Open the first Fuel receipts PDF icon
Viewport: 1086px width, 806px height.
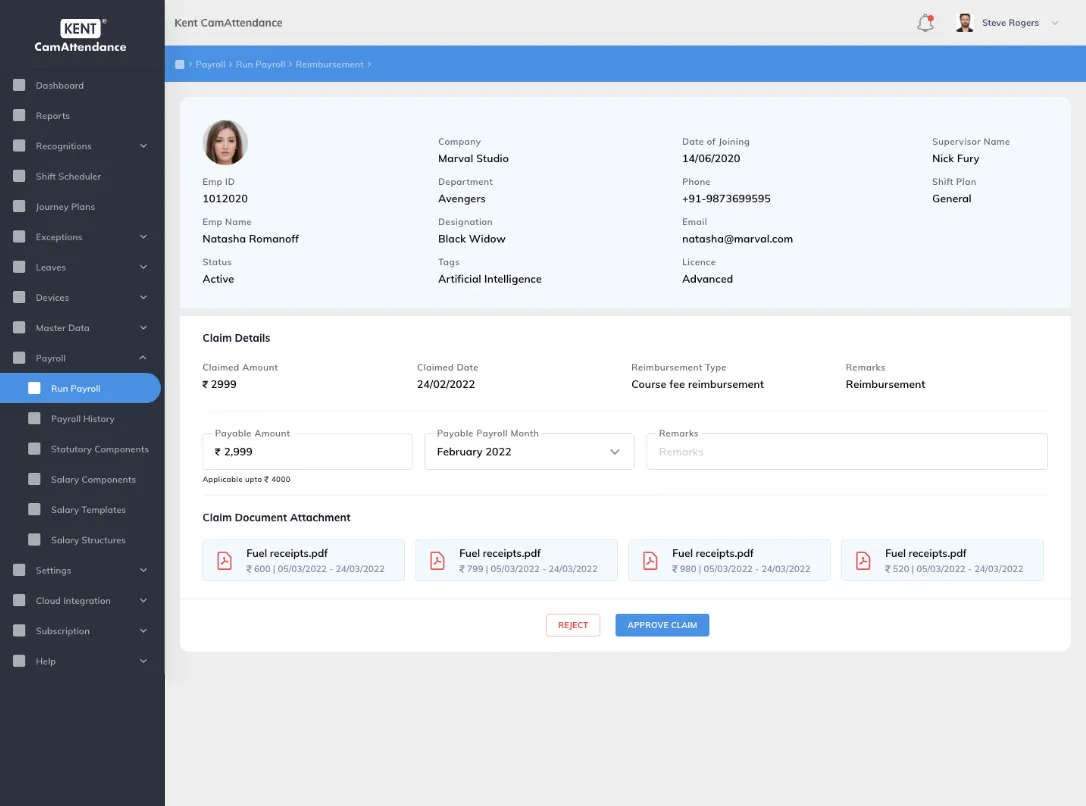click(x=224, y=560)
